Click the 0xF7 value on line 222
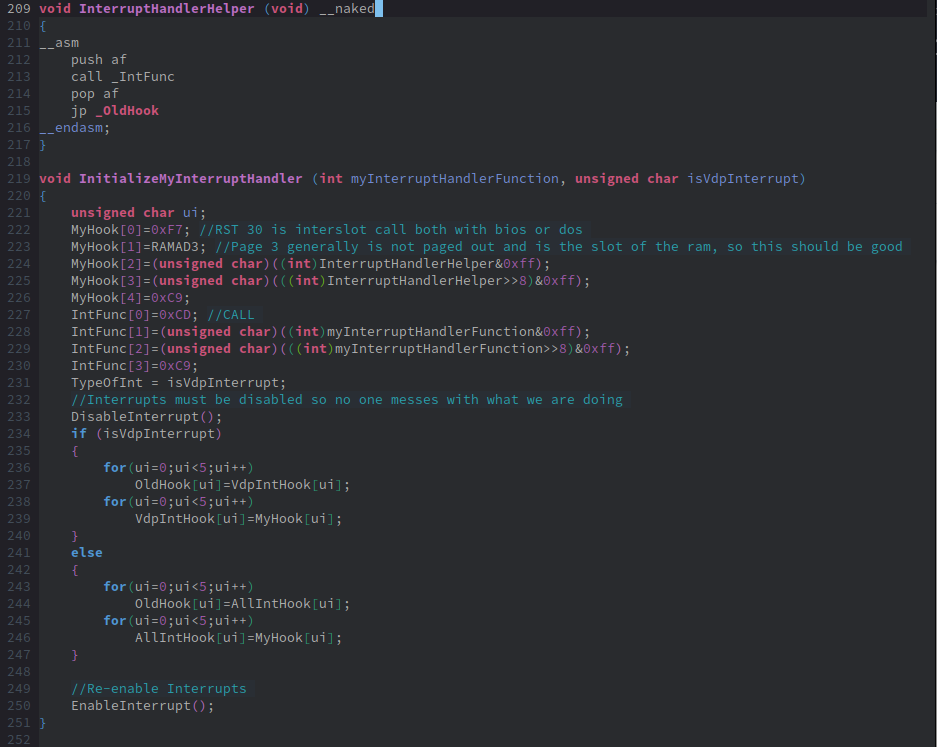937x747 pixels. [x=167, y=230]
